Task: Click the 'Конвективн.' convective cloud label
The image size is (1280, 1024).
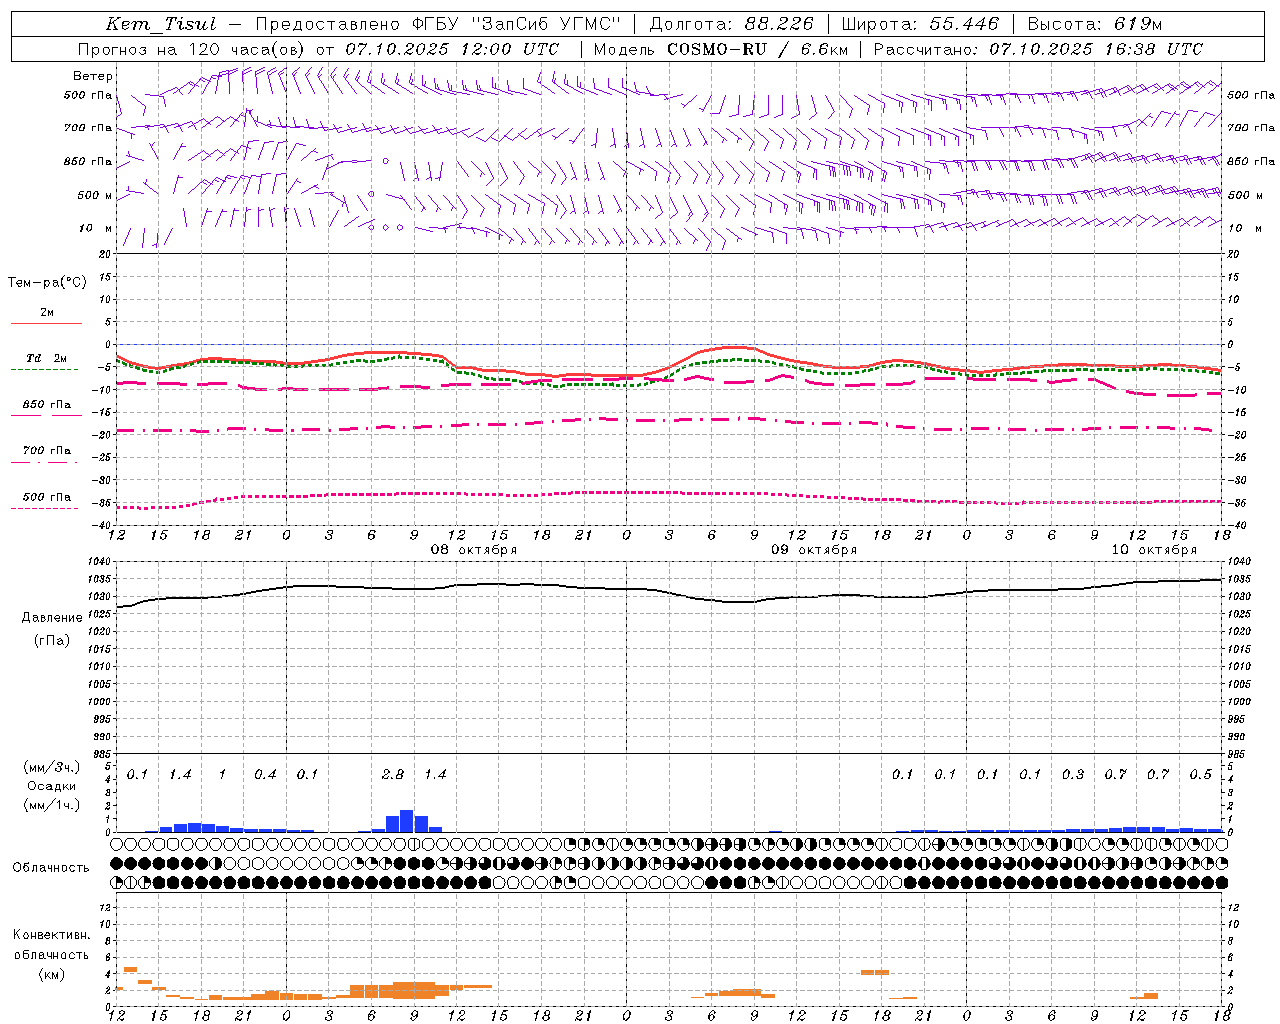Action: coord(52,935)
